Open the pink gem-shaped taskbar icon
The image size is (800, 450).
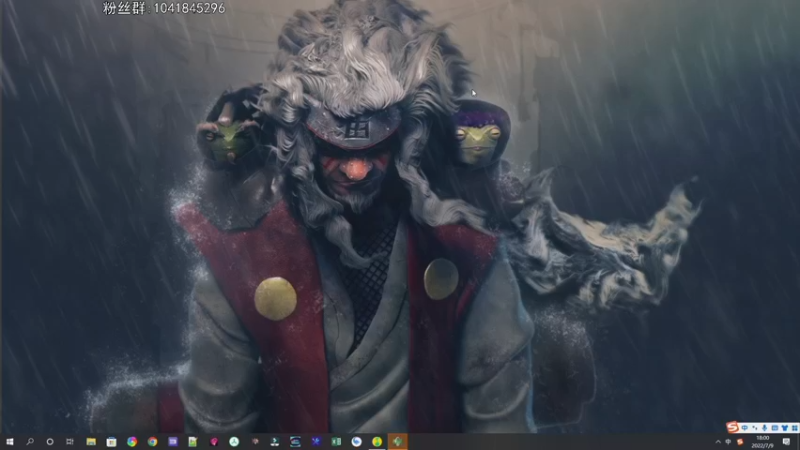[213, 442]
